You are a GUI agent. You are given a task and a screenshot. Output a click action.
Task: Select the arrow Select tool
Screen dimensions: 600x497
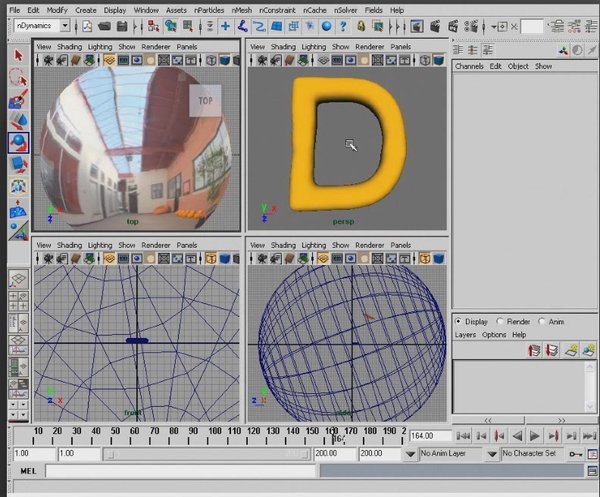[18, 53]
